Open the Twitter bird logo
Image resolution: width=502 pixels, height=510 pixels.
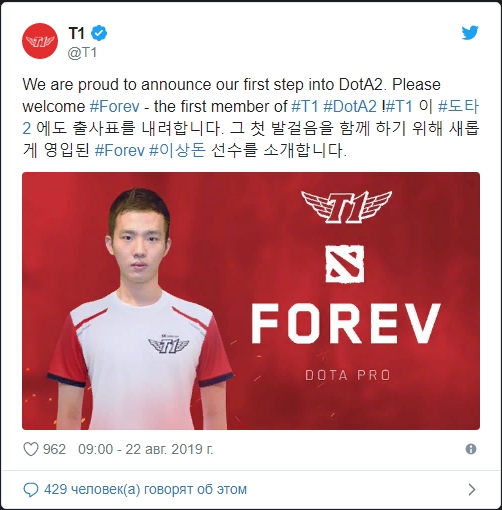tap(470, 33)
